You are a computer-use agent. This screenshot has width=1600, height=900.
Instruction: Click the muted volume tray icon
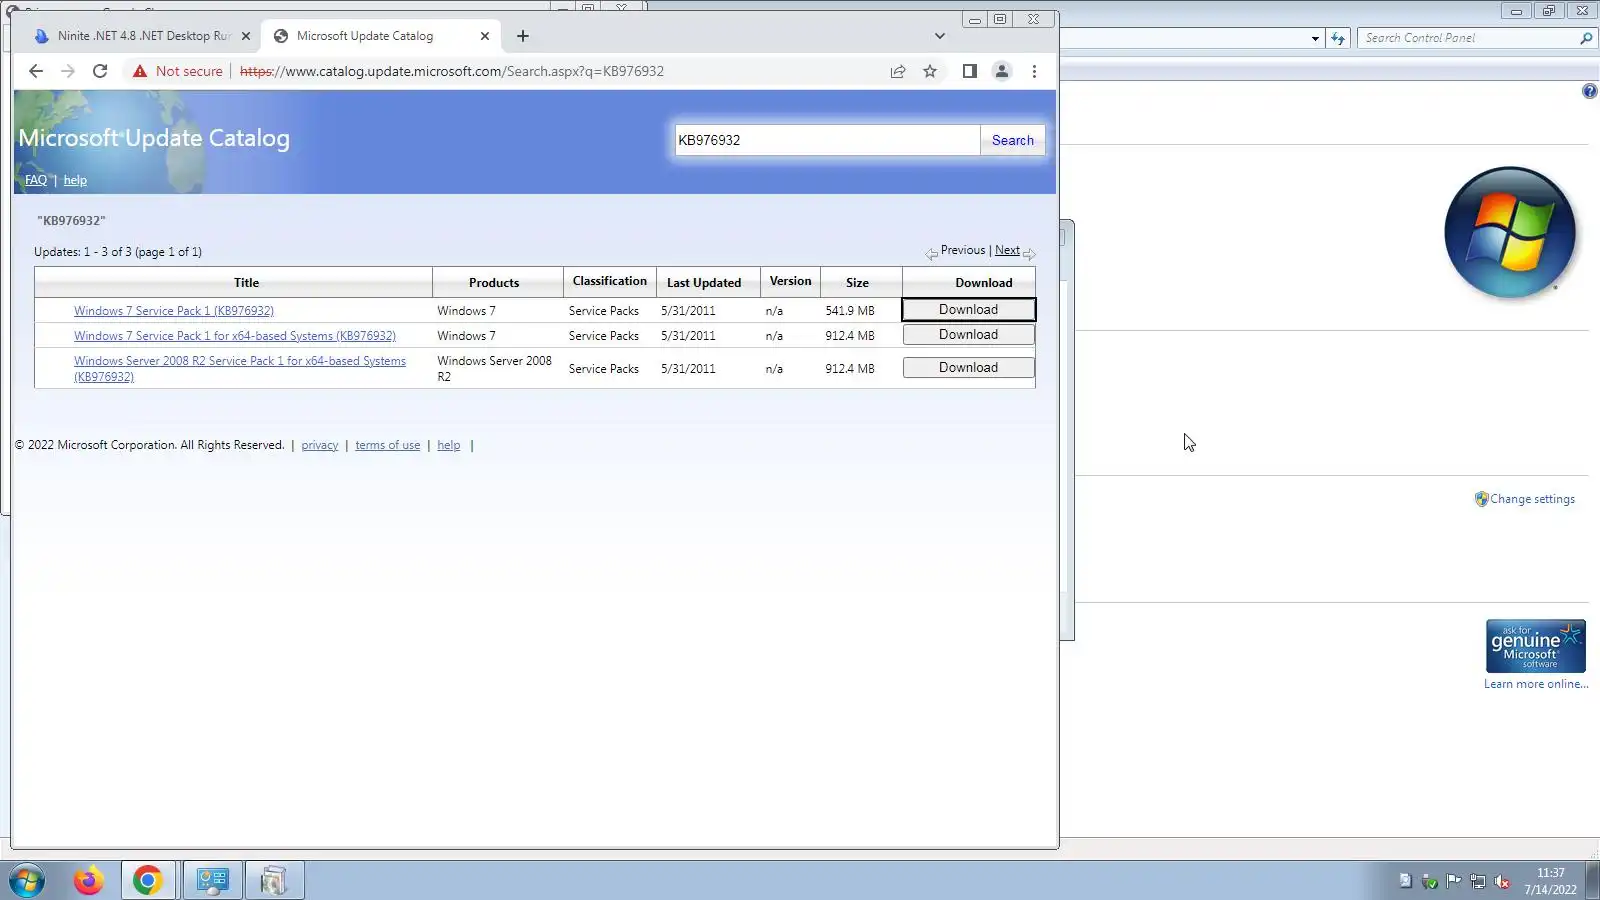[x=1501, y=881]
